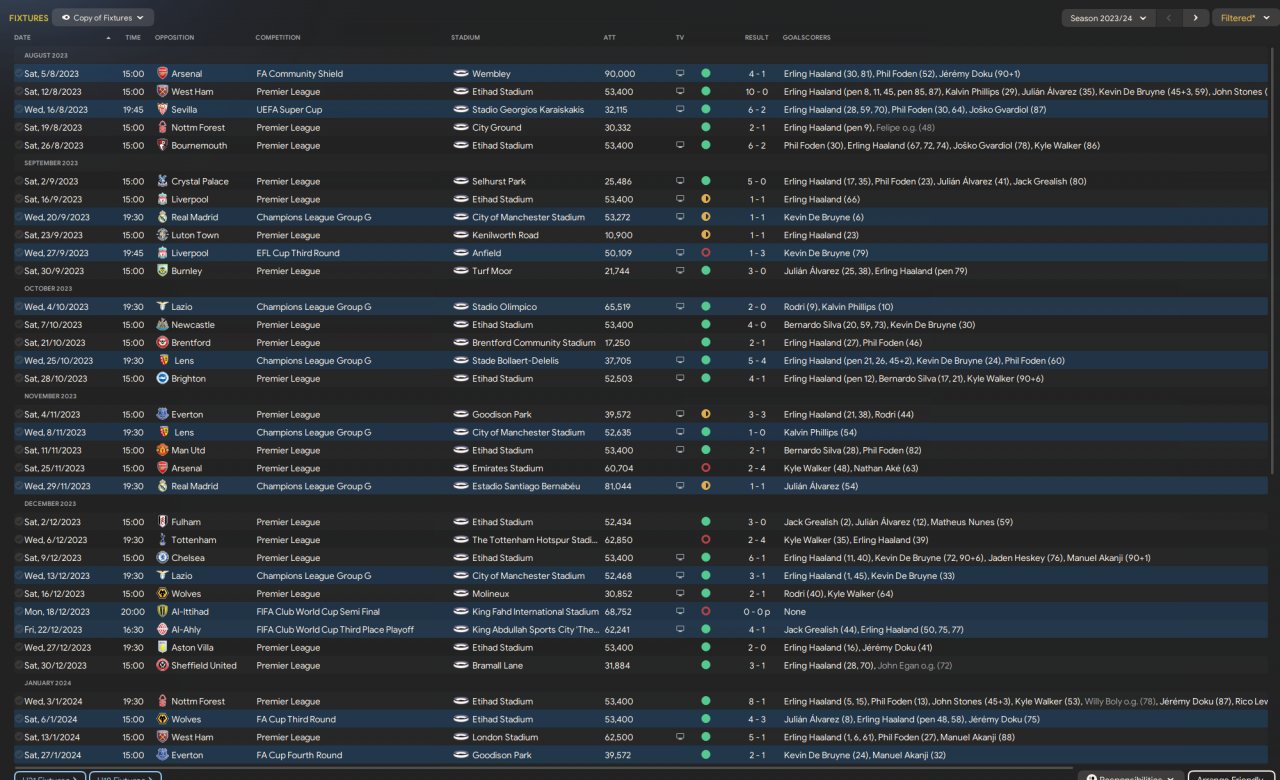
Task: Tick the check circle beside Mon, 18/12/2023
Action: click(x=18, y=612)
